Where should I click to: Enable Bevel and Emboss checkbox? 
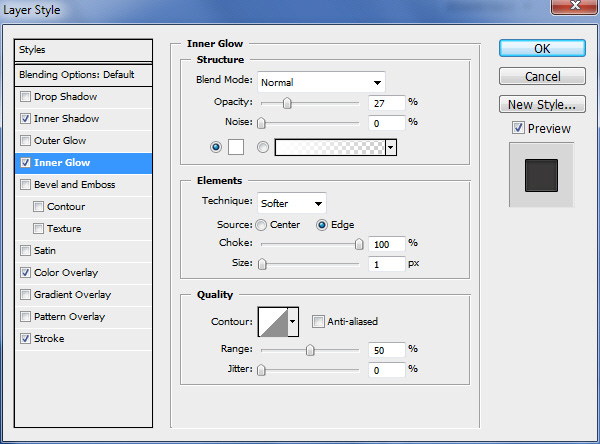(x=25, y=184)
